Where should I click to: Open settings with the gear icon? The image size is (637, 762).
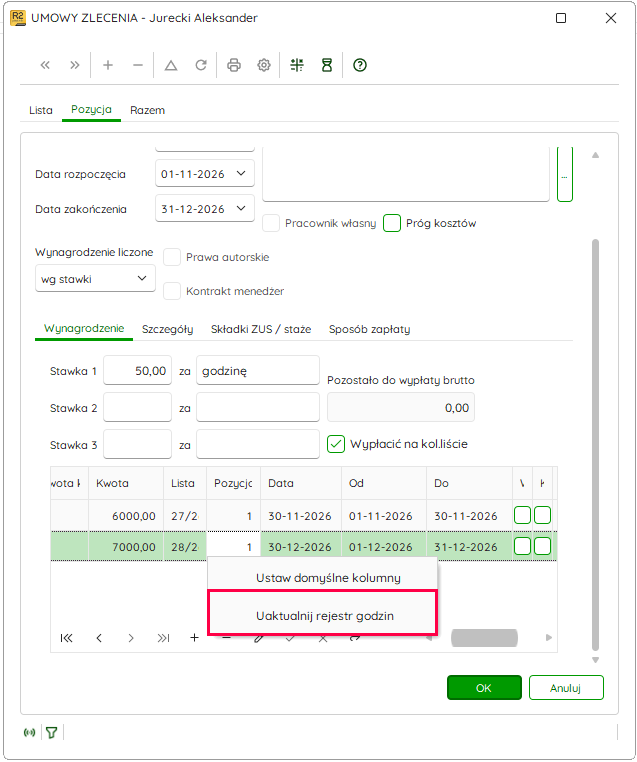click(264, 65)
